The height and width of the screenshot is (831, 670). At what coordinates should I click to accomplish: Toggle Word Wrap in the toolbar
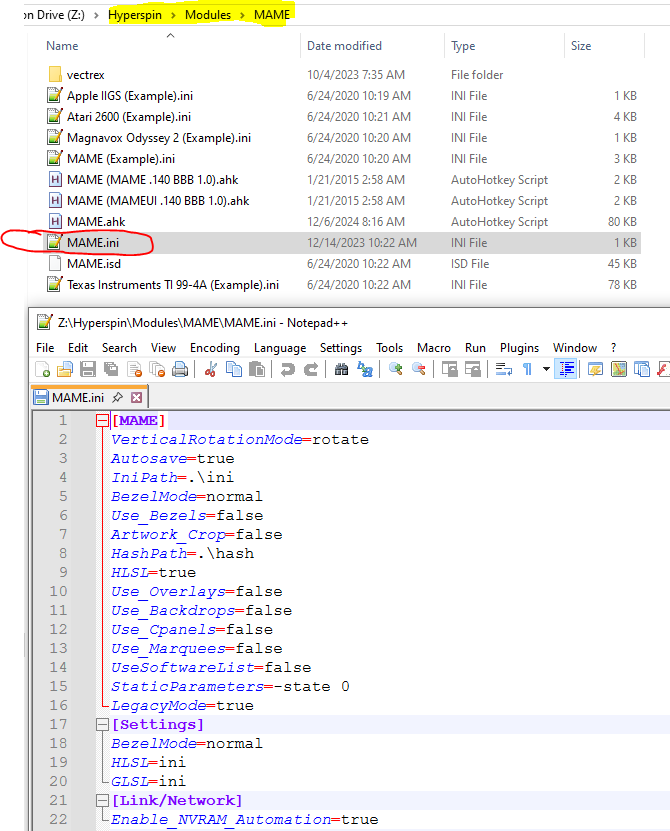click(x=503, y=370)
